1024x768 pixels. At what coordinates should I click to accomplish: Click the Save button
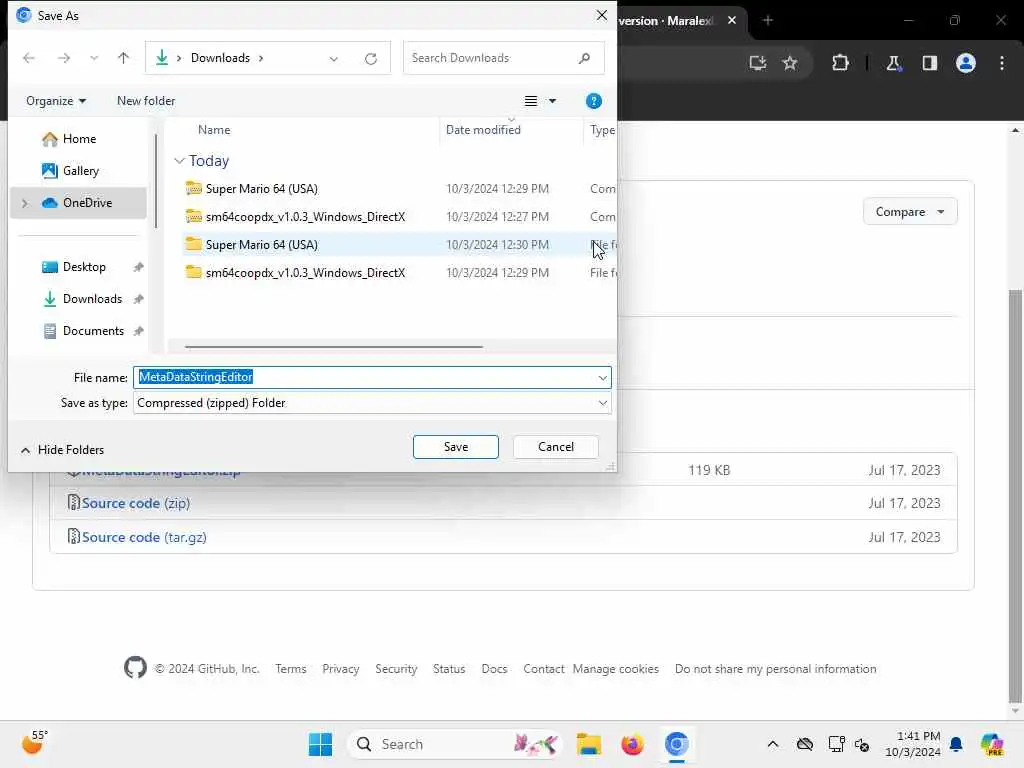click(x=456, y=447)
